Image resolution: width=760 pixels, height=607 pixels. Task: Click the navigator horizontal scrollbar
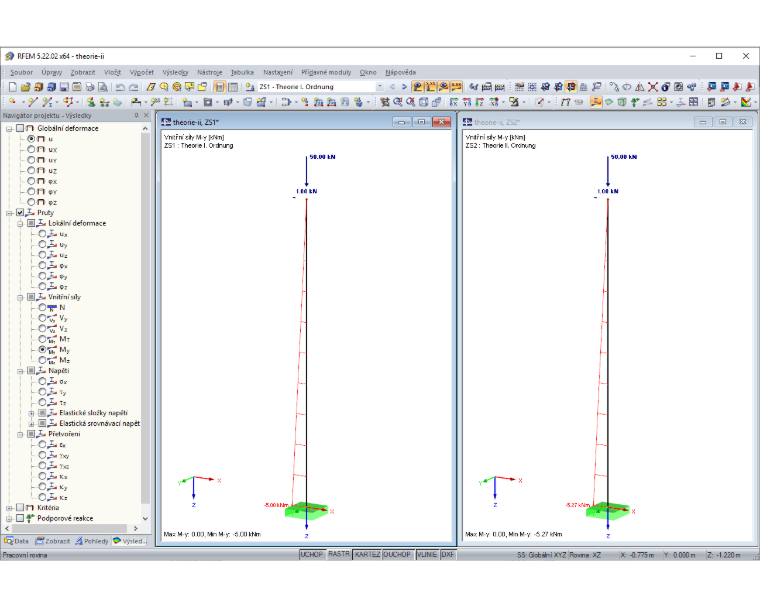tap(70, 528)
